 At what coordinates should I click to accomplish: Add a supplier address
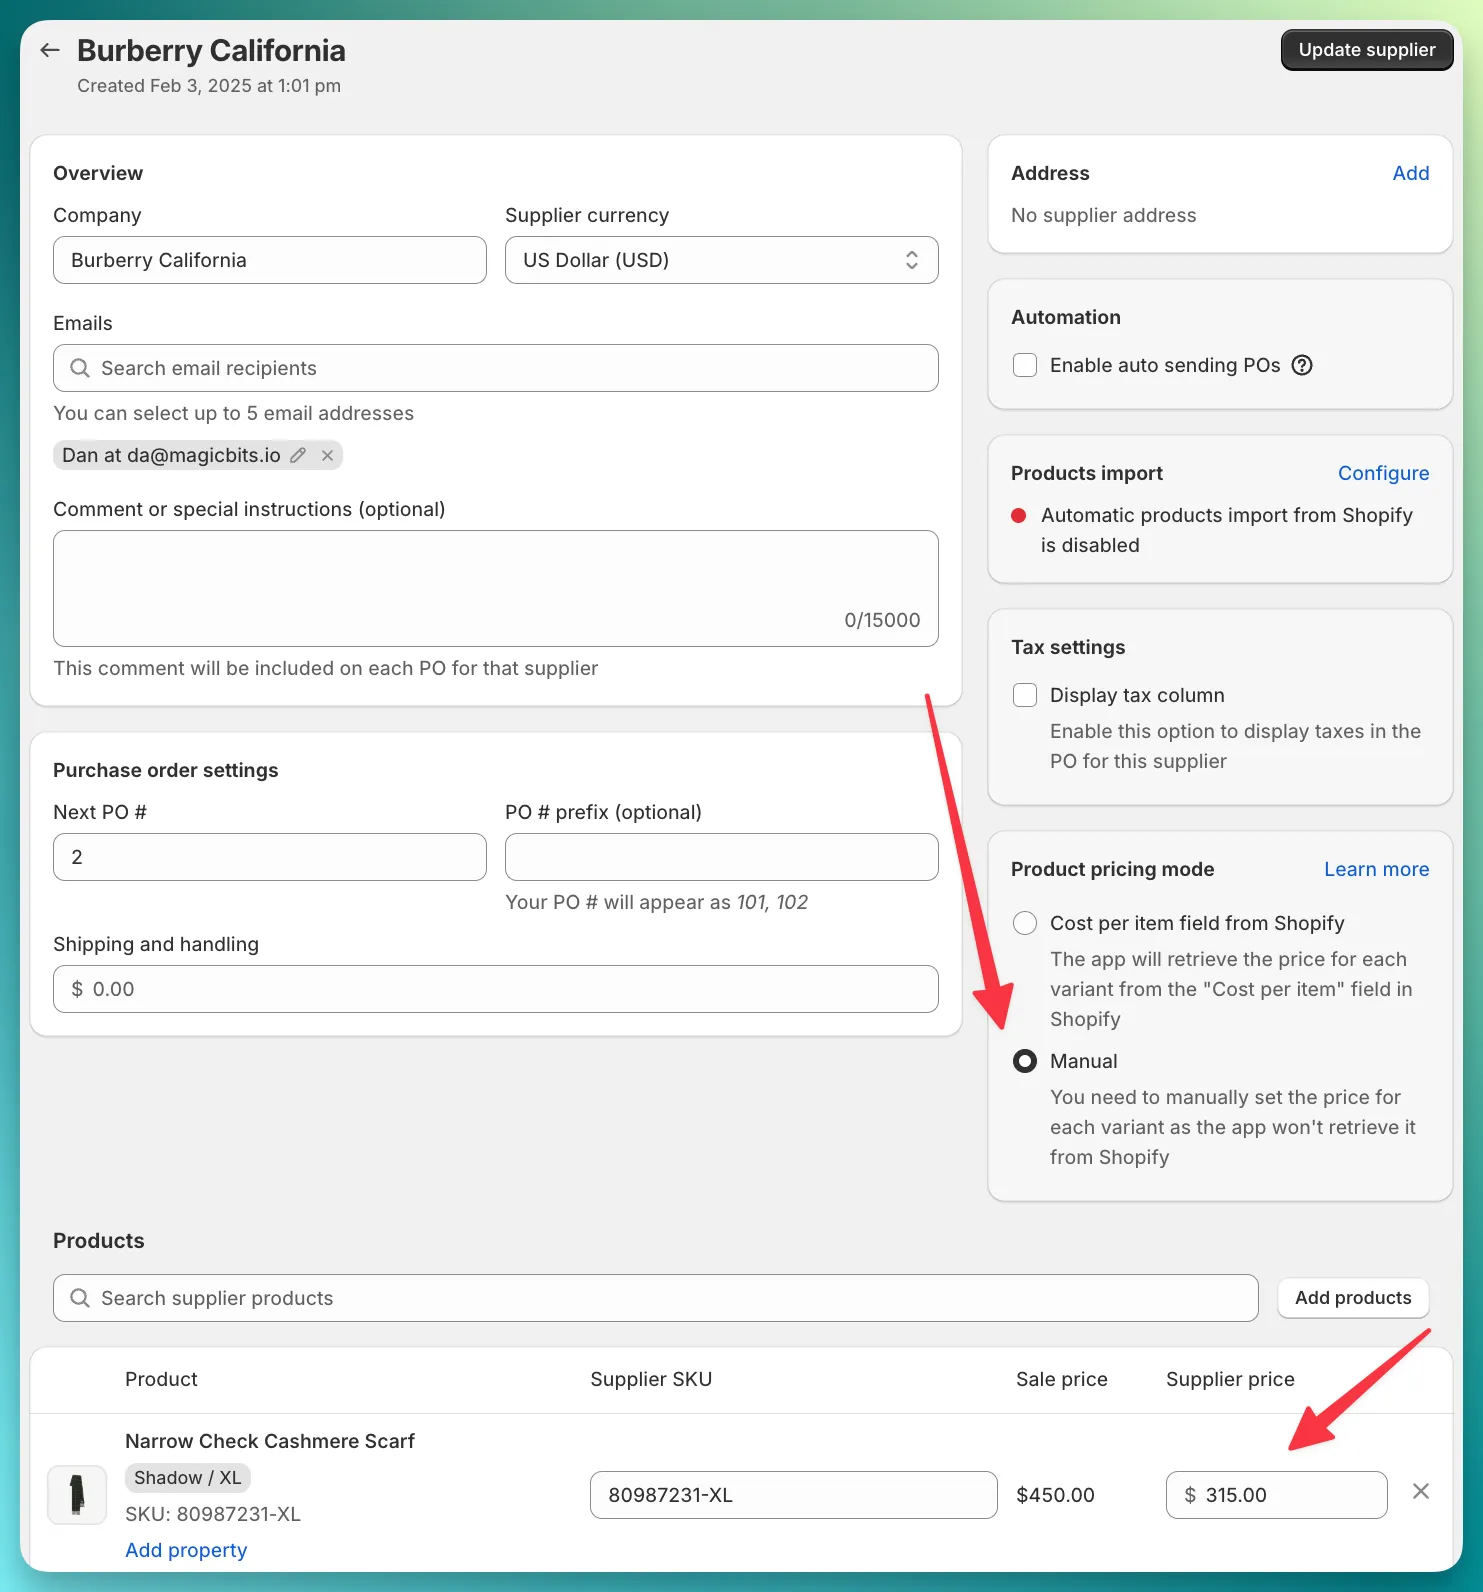[1410, 173]
